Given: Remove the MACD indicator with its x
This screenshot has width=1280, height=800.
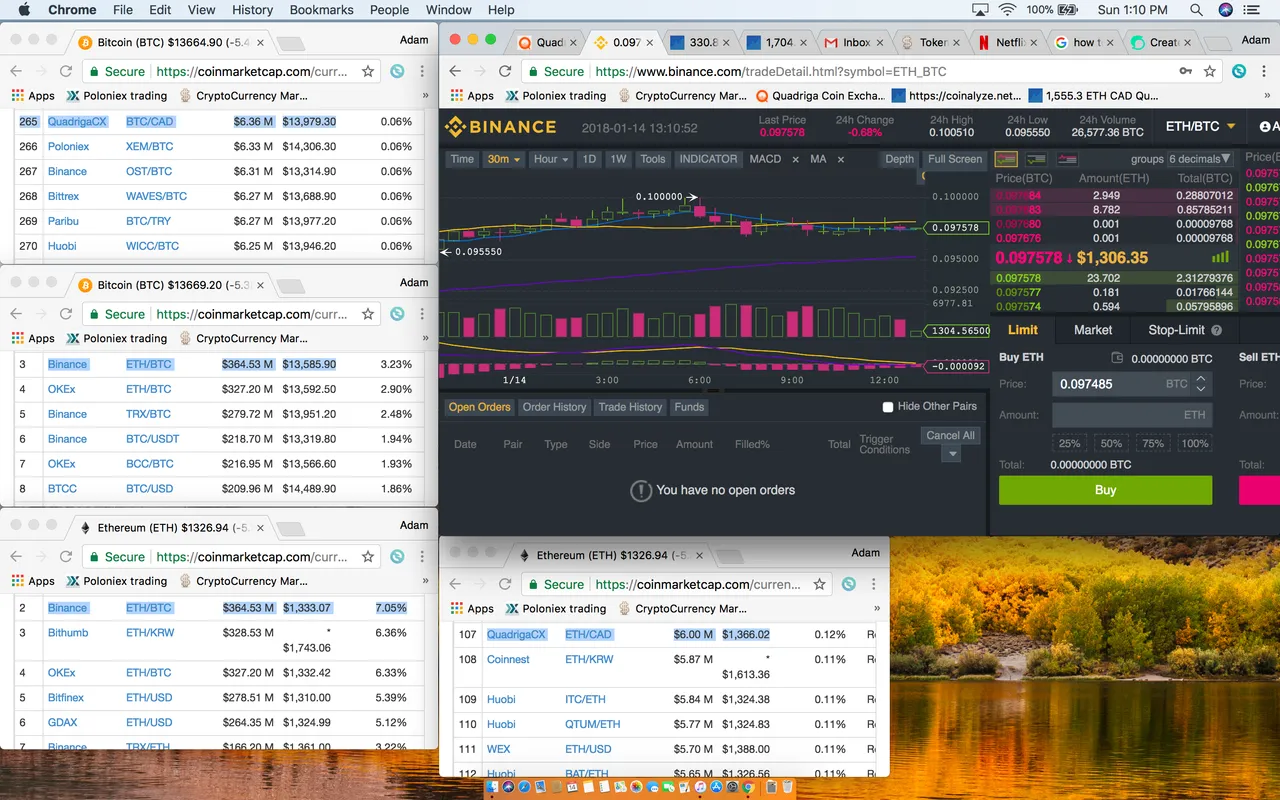Looking at the screenshot, I should [796, 159].
